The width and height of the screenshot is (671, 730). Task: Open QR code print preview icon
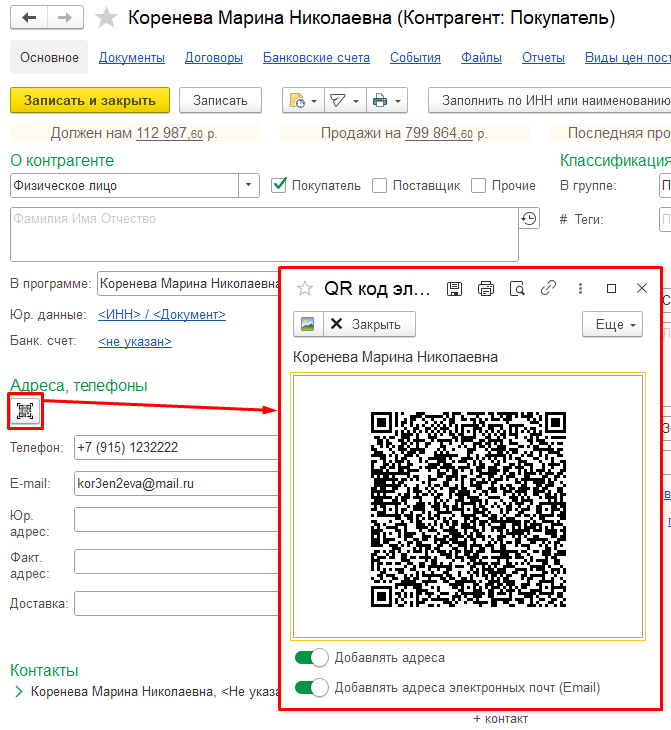[517, 289]
